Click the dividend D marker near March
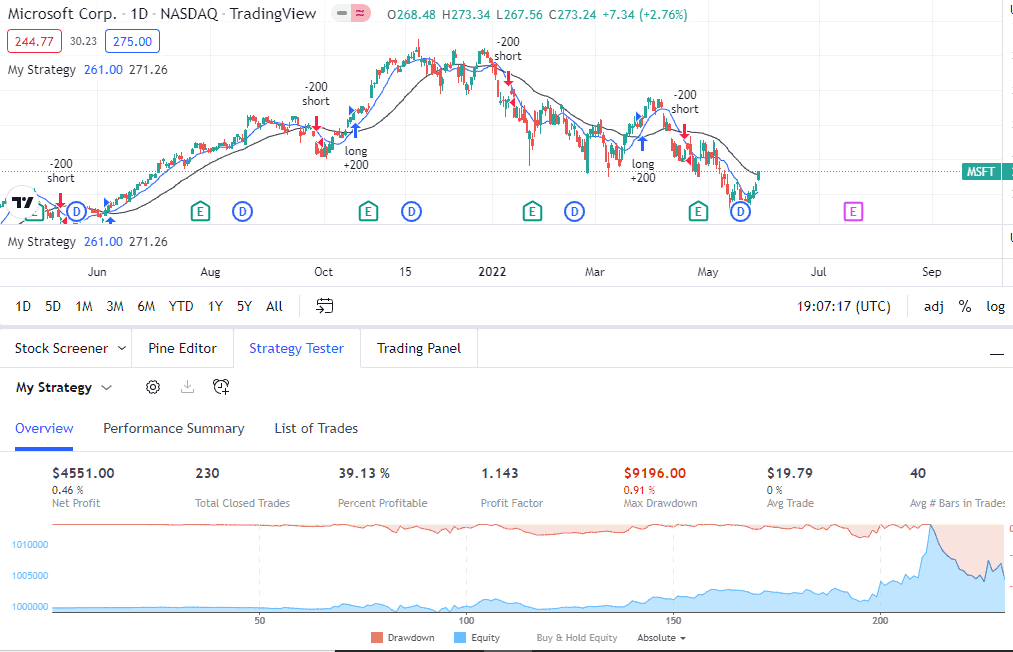The height and width of the screenshot is (652, 1013). pyautogui.click(x=574, y=211)
